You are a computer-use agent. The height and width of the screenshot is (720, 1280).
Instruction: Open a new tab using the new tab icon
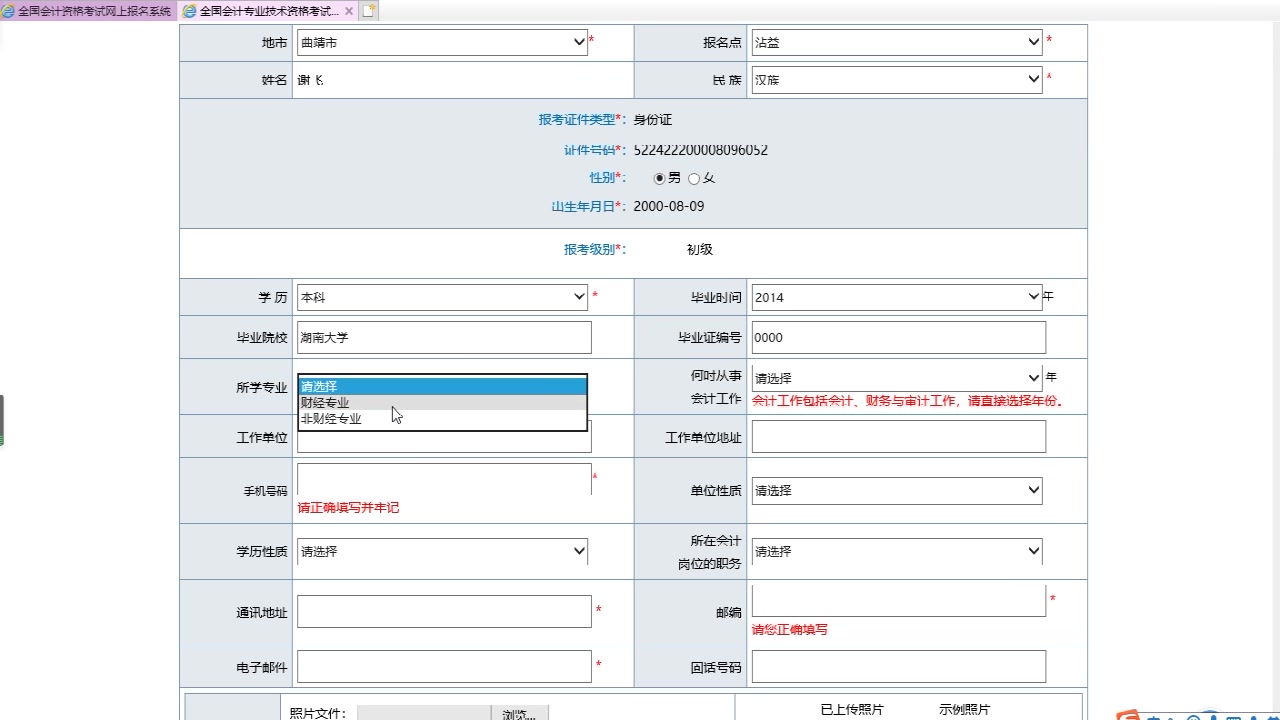coord(368,11)
